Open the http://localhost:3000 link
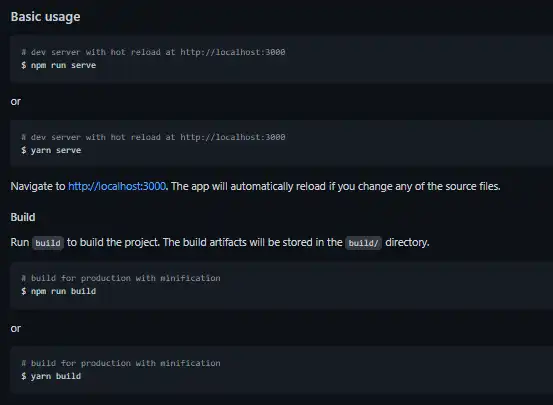This screenshot has height=405, width=553. (x=117, y=186)
